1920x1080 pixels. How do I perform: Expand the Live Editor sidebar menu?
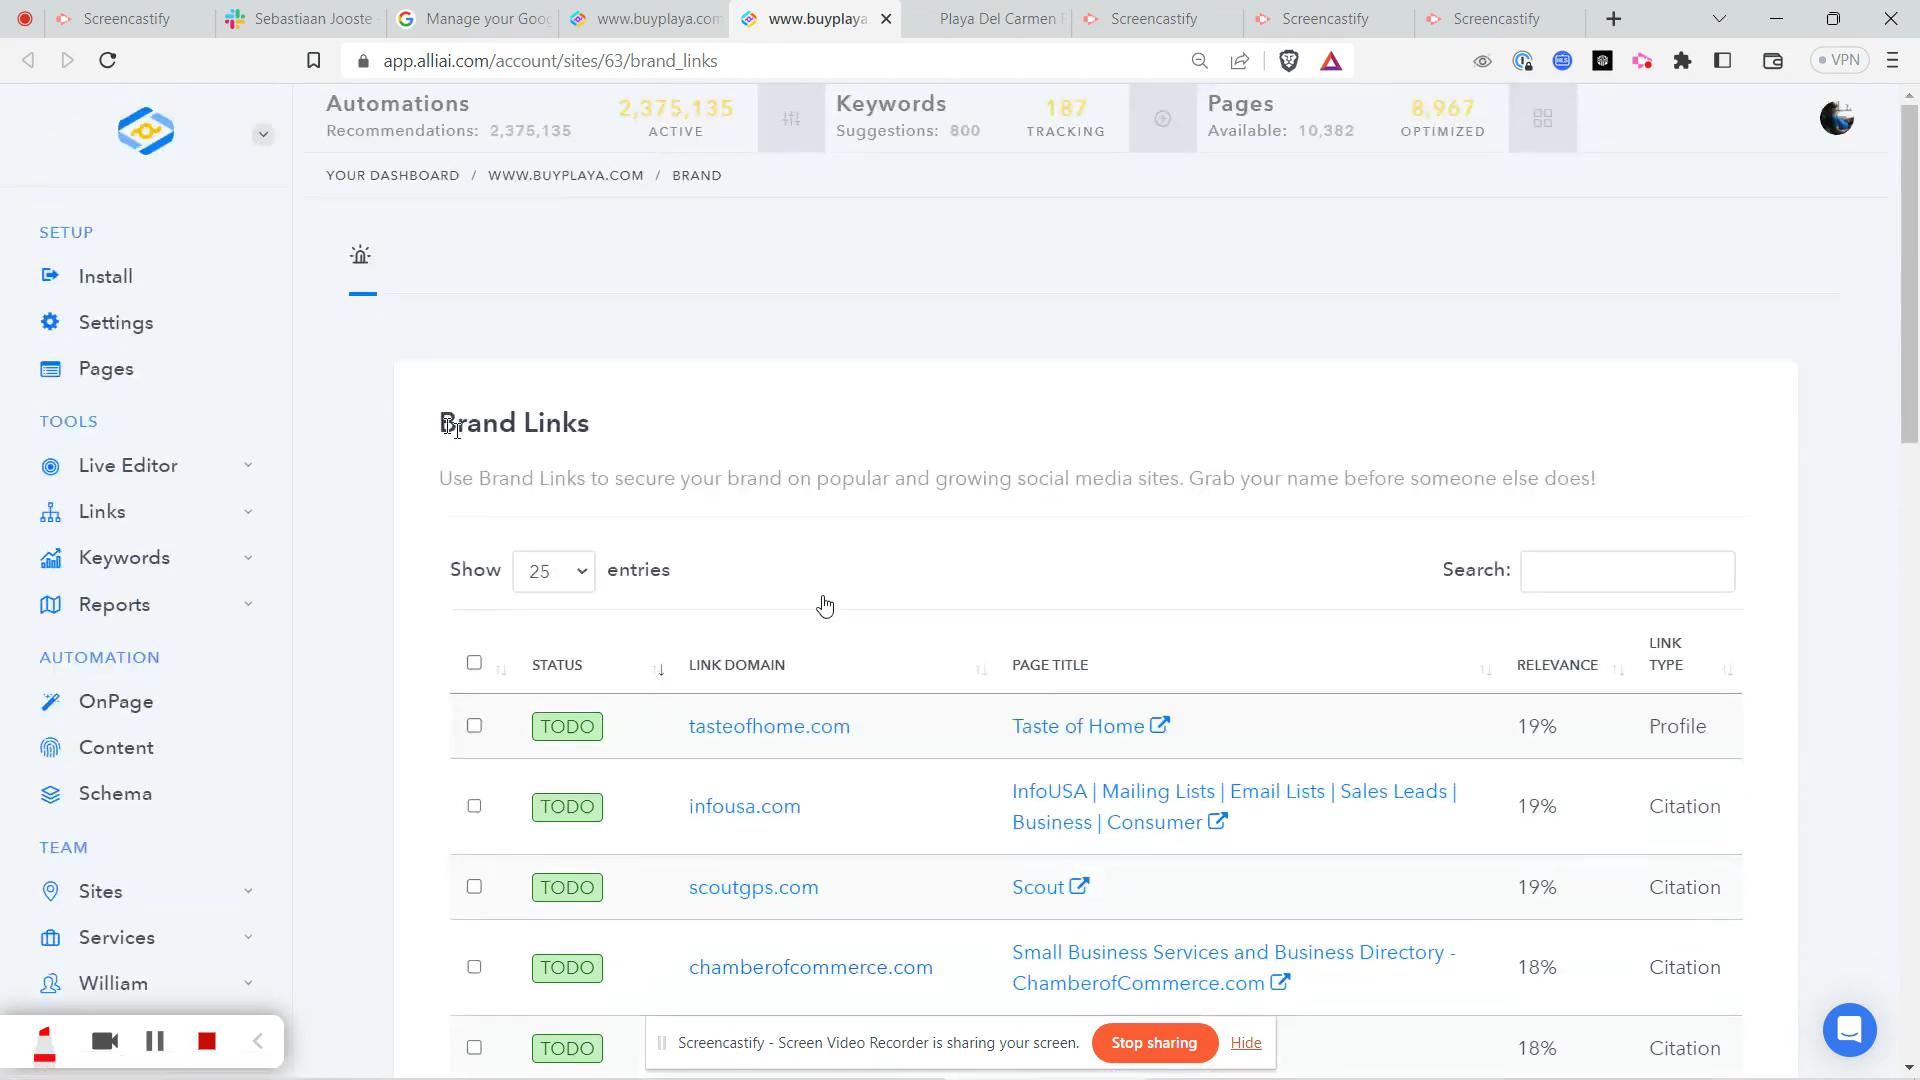click(x=128, y=466)
